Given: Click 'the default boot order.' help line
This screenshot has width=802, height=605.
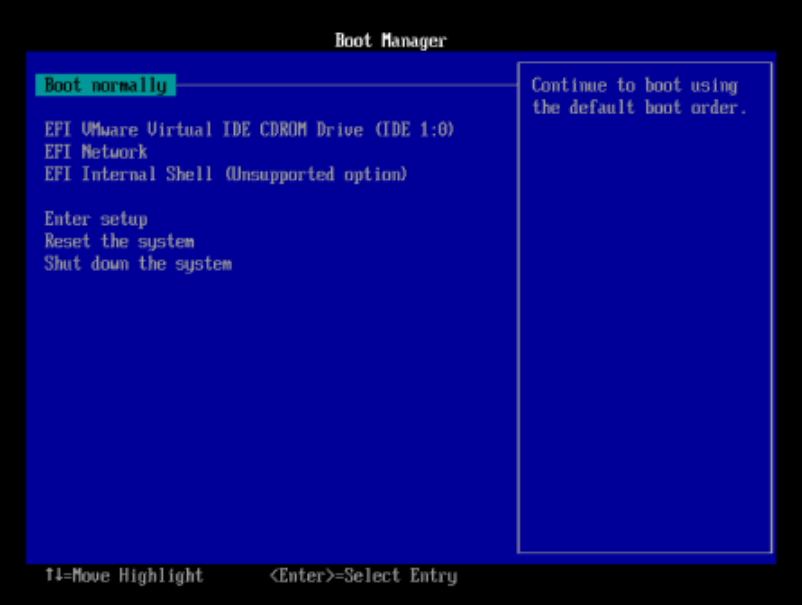Looking at the screenshot, I should (639, 107).
